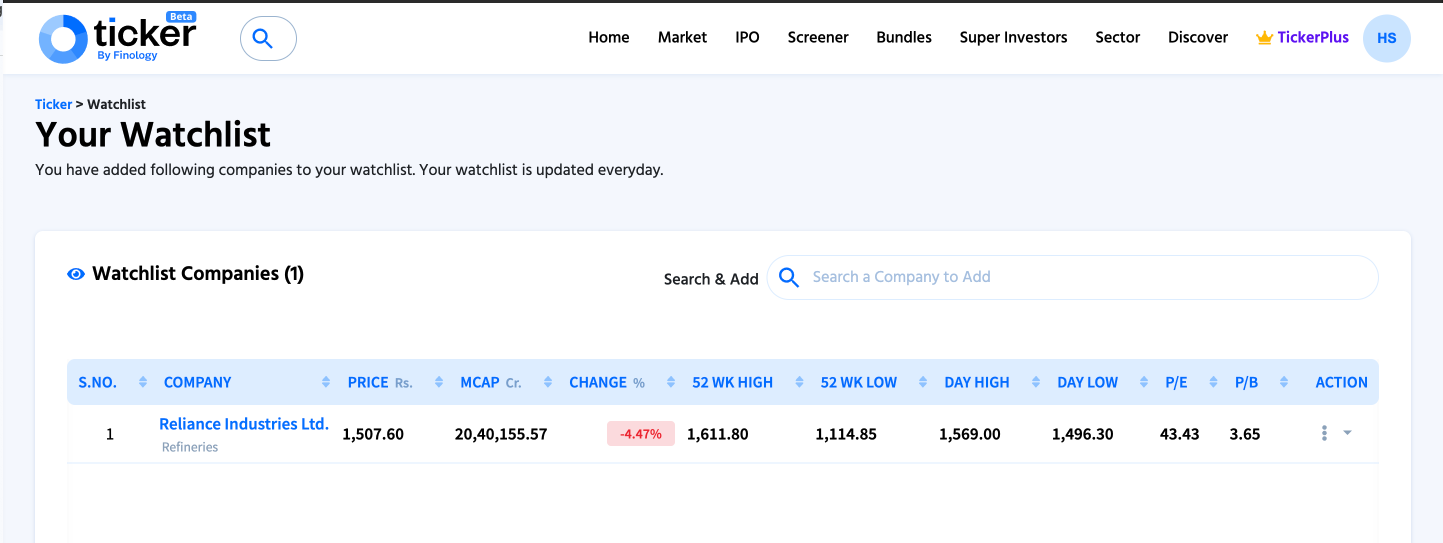Viewport: 1443px width, 543px height.
Task: Open three-dot action menu for Reliance
Action: click(x=1324, y=433)
